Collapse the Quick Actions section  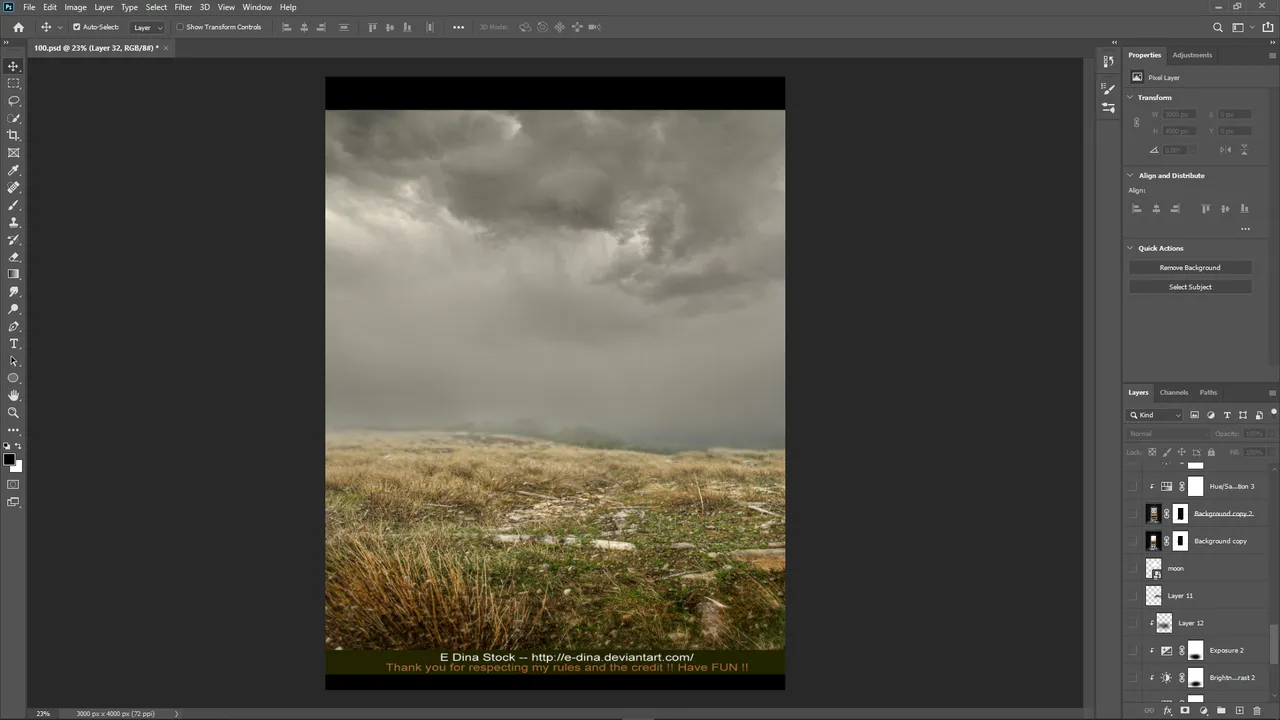1130,248
